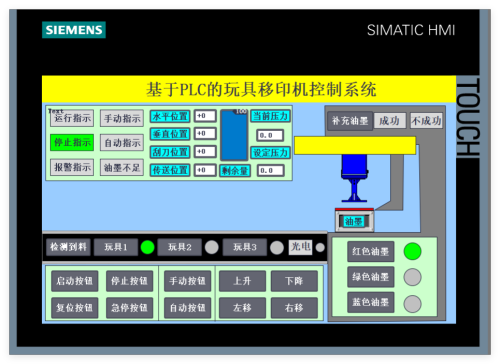Click the small gray lamp beside 光电
This screenshot has width=500, height=364.
(x=320, y=248)
